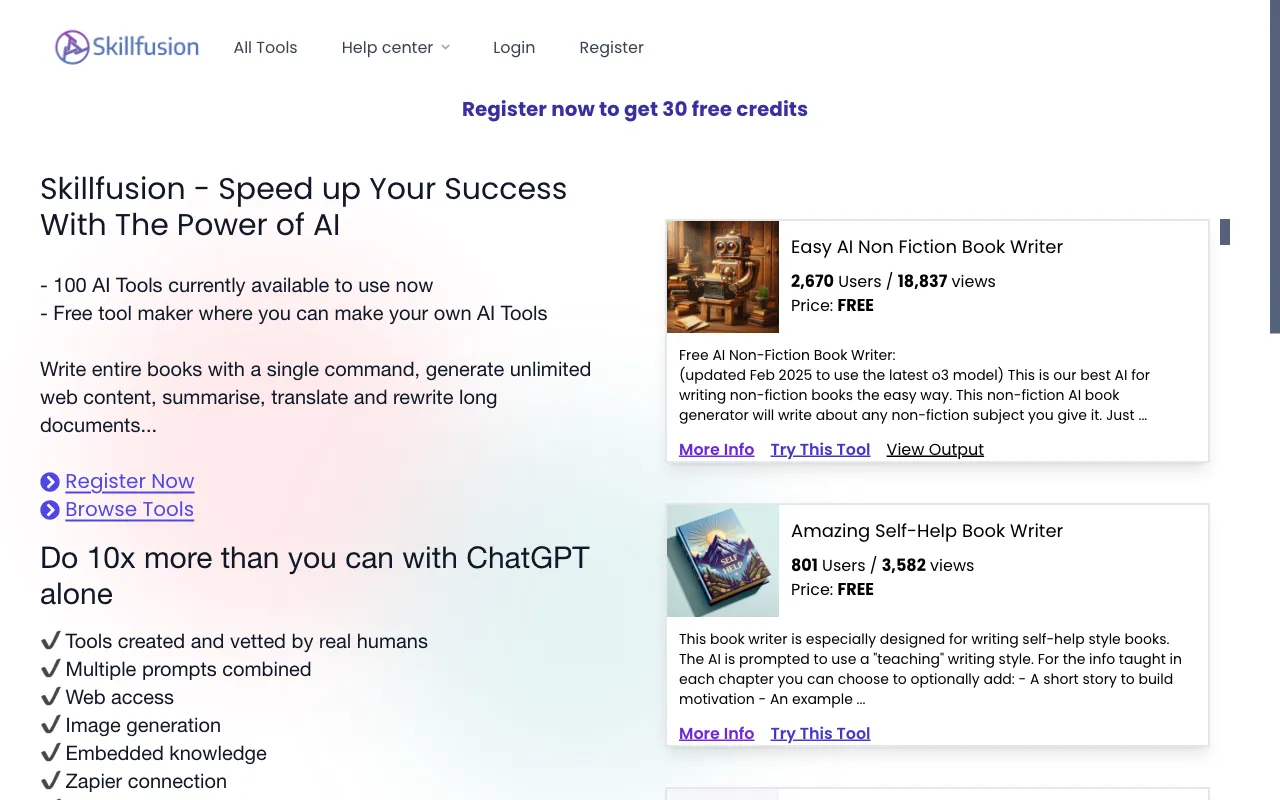Click the "Do 10x more" heading
Image resolution: width=1280 pixels, height=800 pixels.
(315, 575)
